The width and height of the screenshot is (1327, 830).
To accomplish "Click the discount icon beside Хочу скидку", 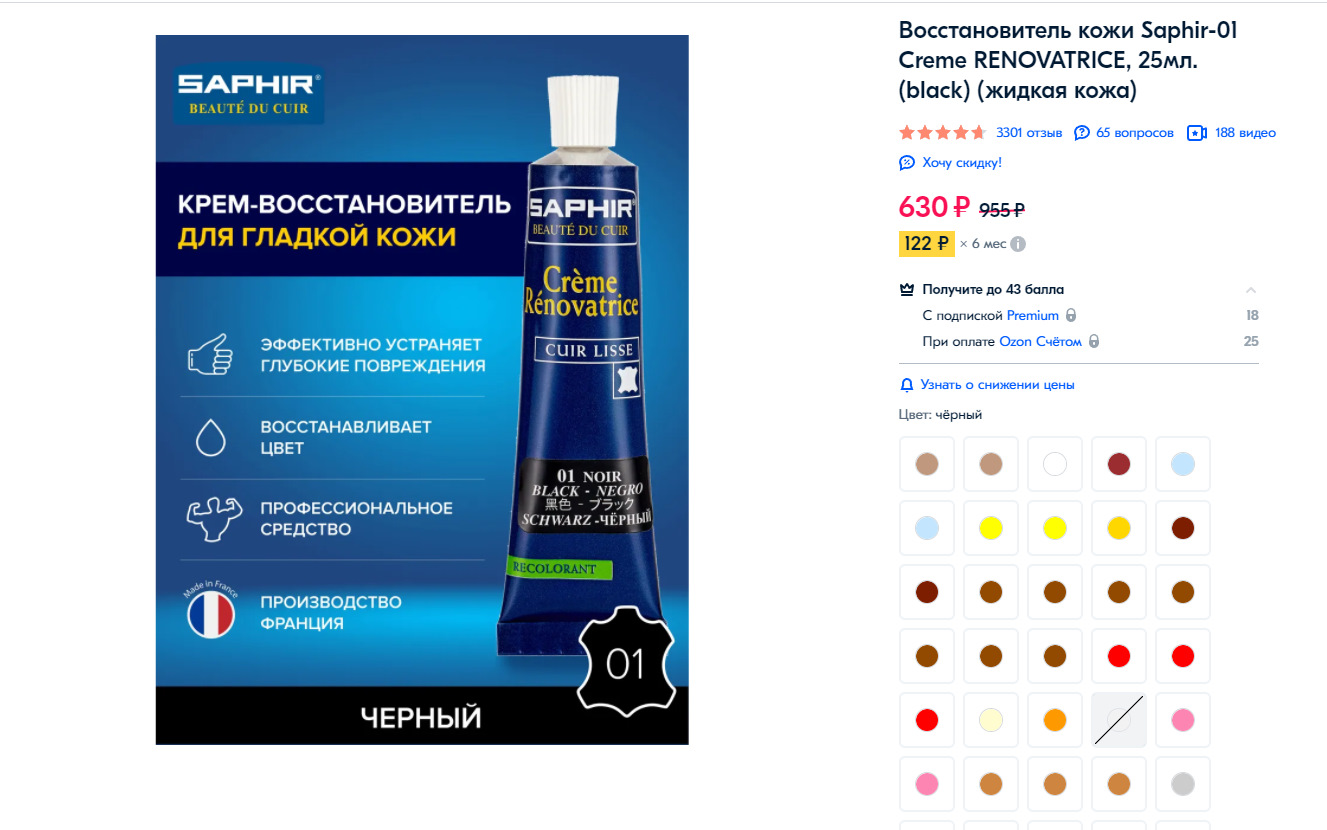I will pyautogui.click(x=907, y=162).
